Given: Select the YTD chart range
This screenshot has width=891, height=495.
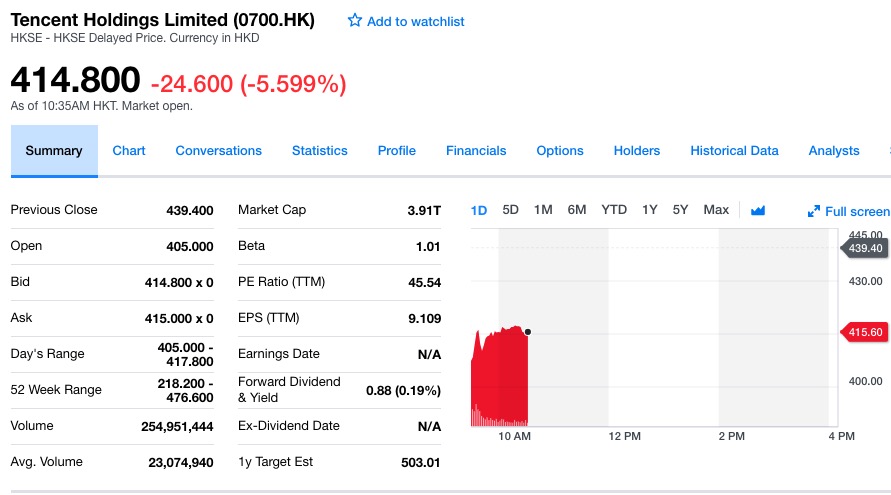Looking at the screenshot, I should pyautogui.click(x=614, y=210).
